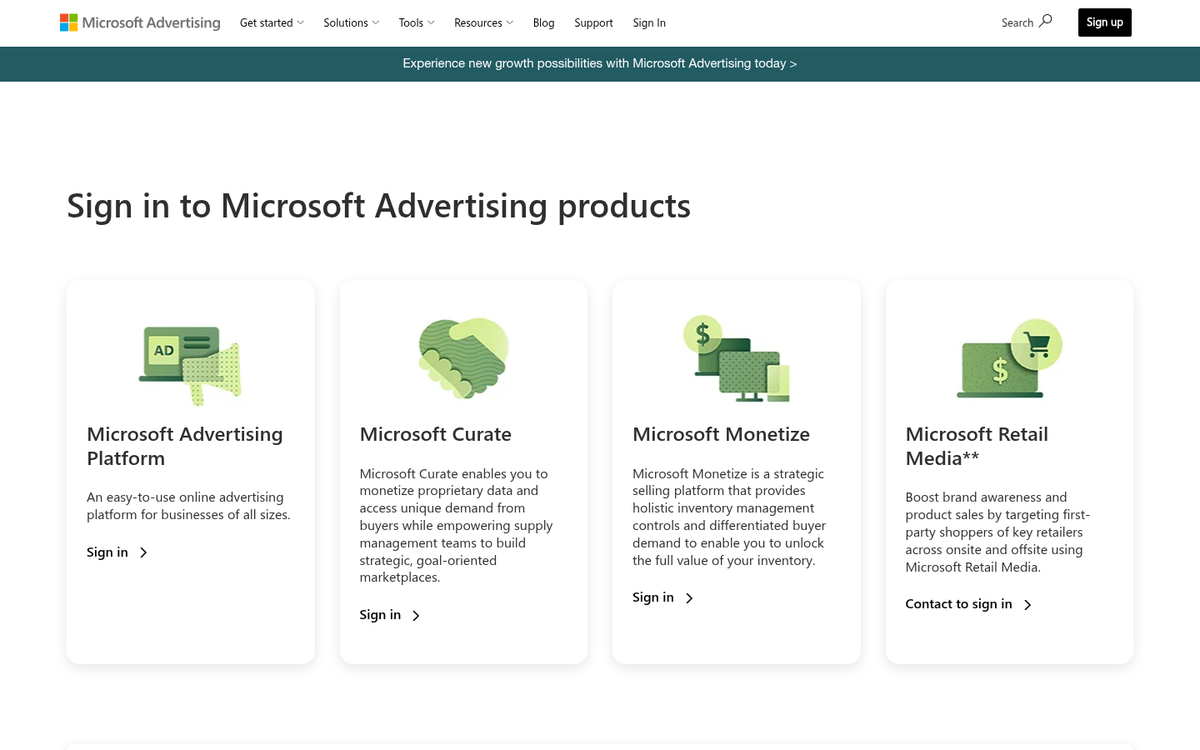Open the growth possibilities banner link

[598, 63]
